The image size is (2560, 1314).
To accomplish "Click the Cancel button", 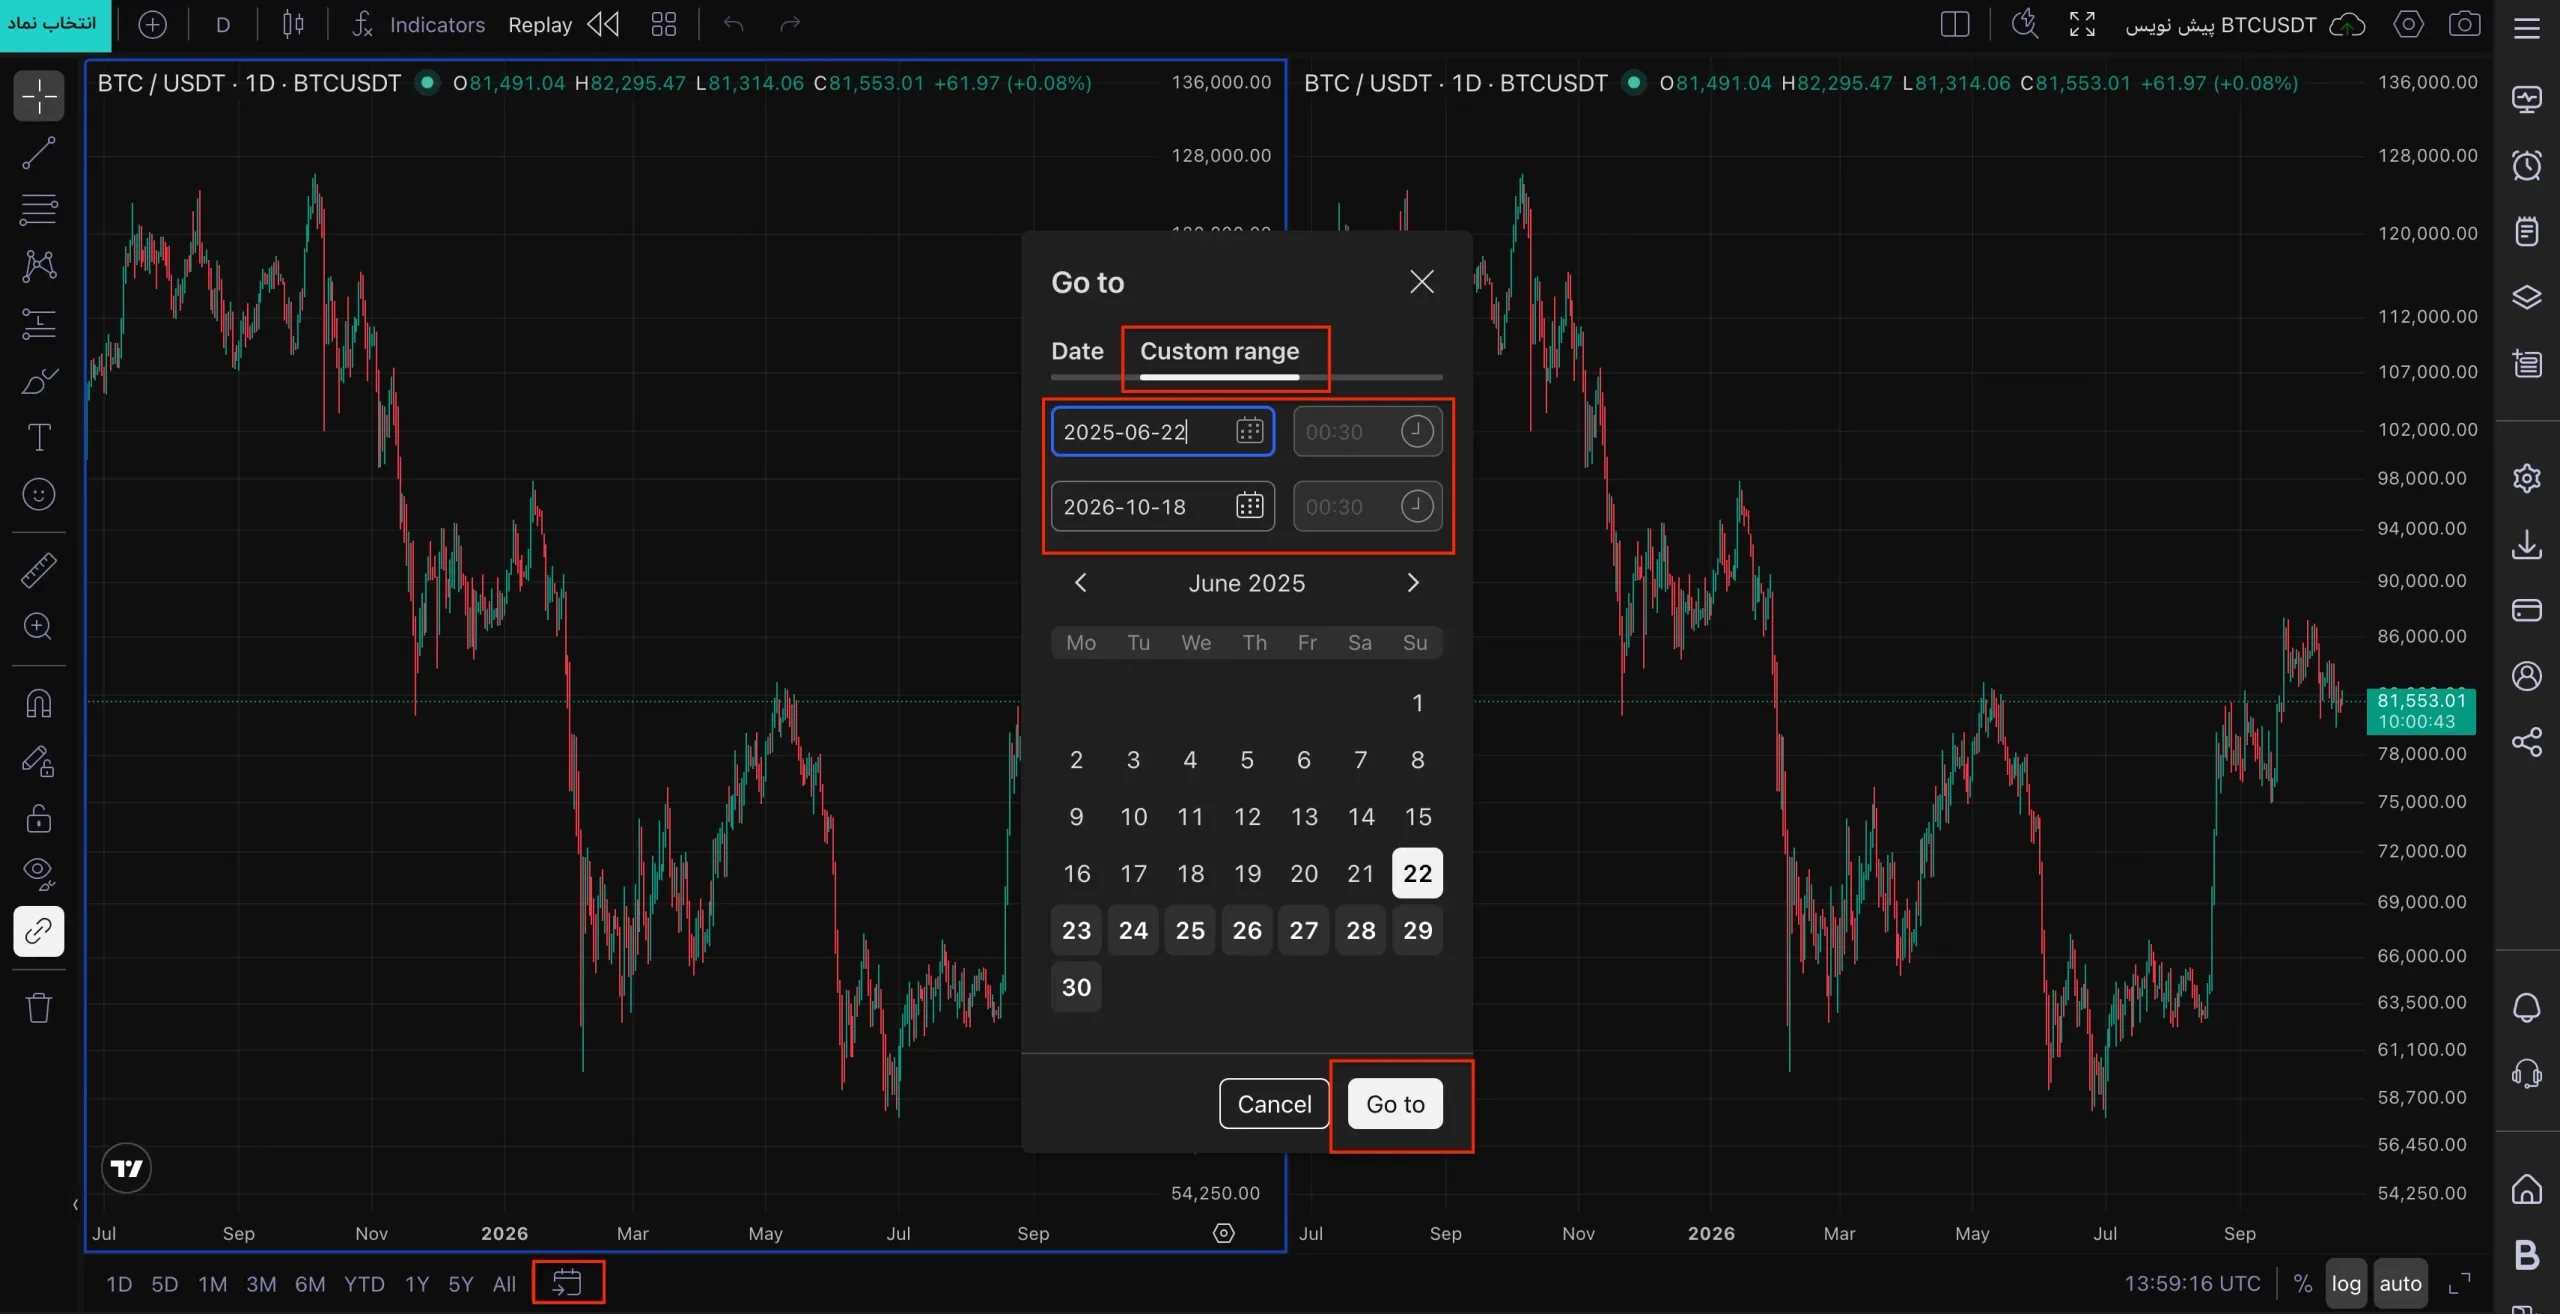I will point(1274,1104).
